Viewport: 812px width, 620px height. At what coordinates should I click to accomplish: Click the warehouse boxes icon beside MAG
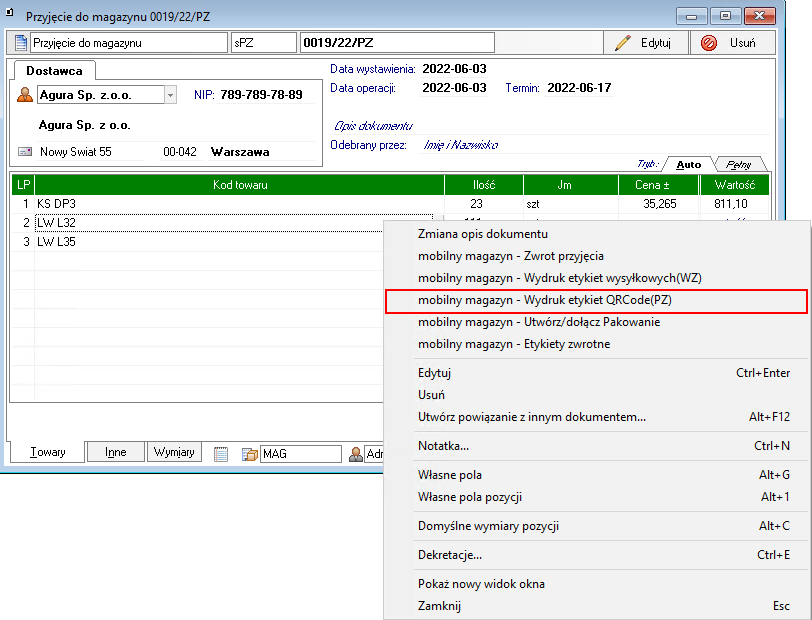coord(249,454)
